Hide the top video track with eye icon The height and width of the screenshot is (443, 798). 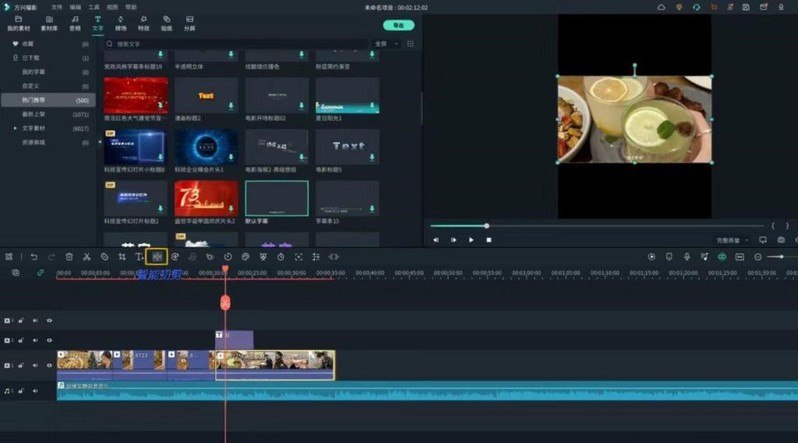[x=49, y=321]
